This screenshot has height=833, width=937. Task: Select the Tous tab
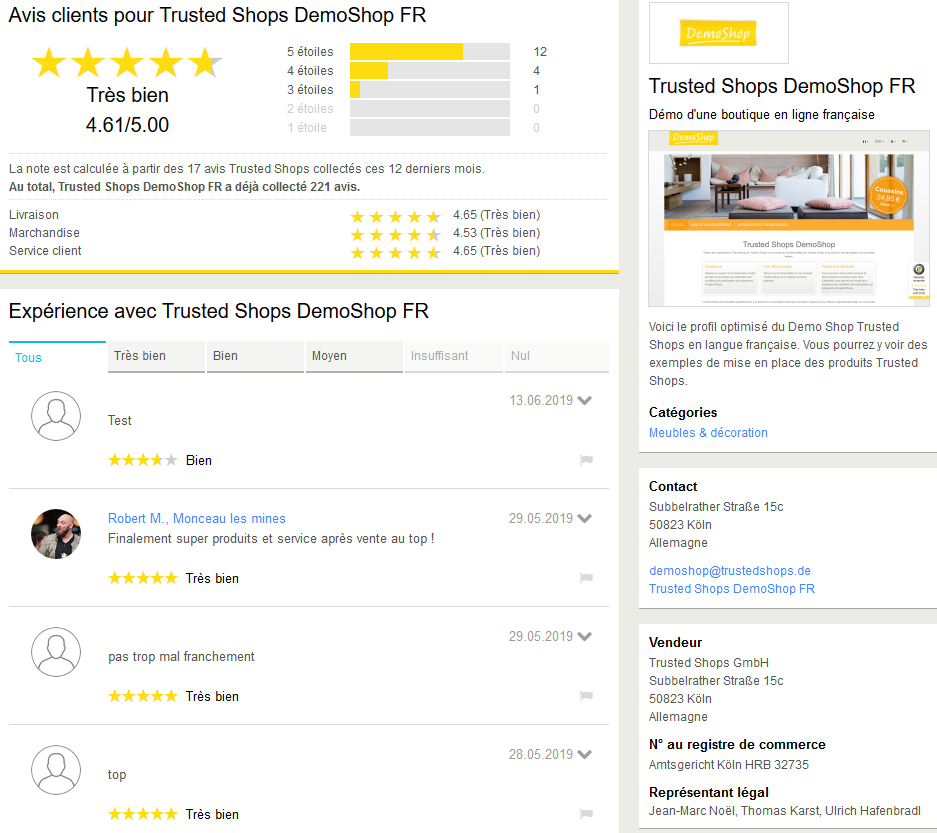pyautogui.click(x=57, y=357)
